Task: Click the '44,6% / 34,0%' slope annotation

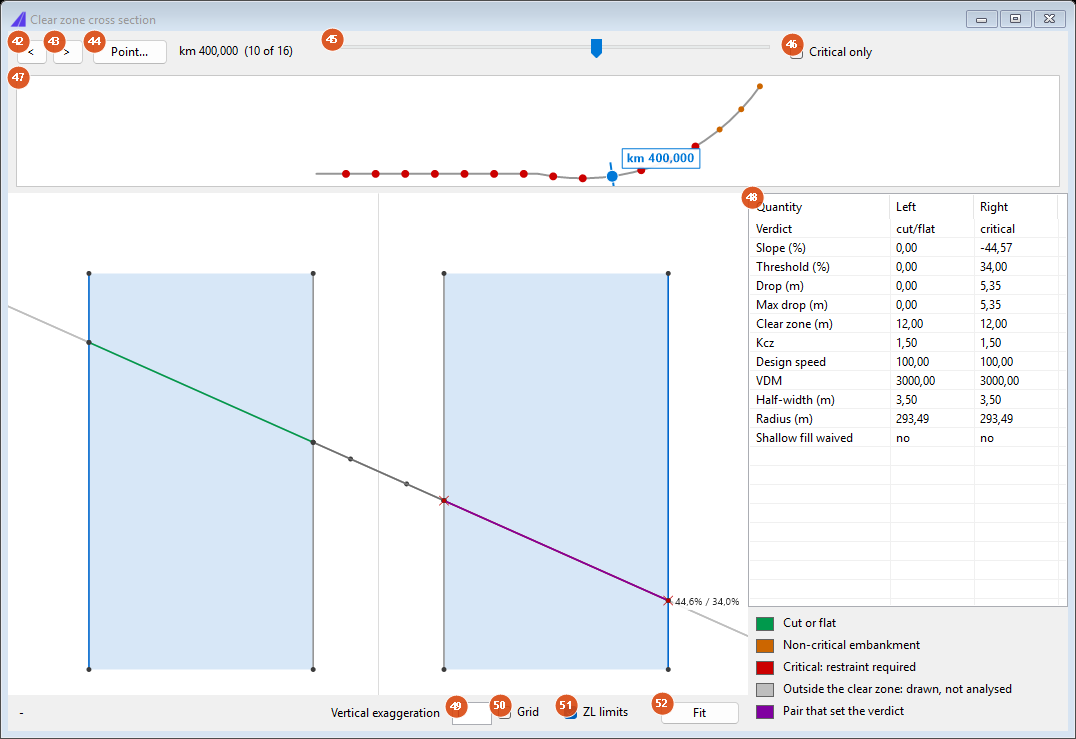Action: coord(707,602)
